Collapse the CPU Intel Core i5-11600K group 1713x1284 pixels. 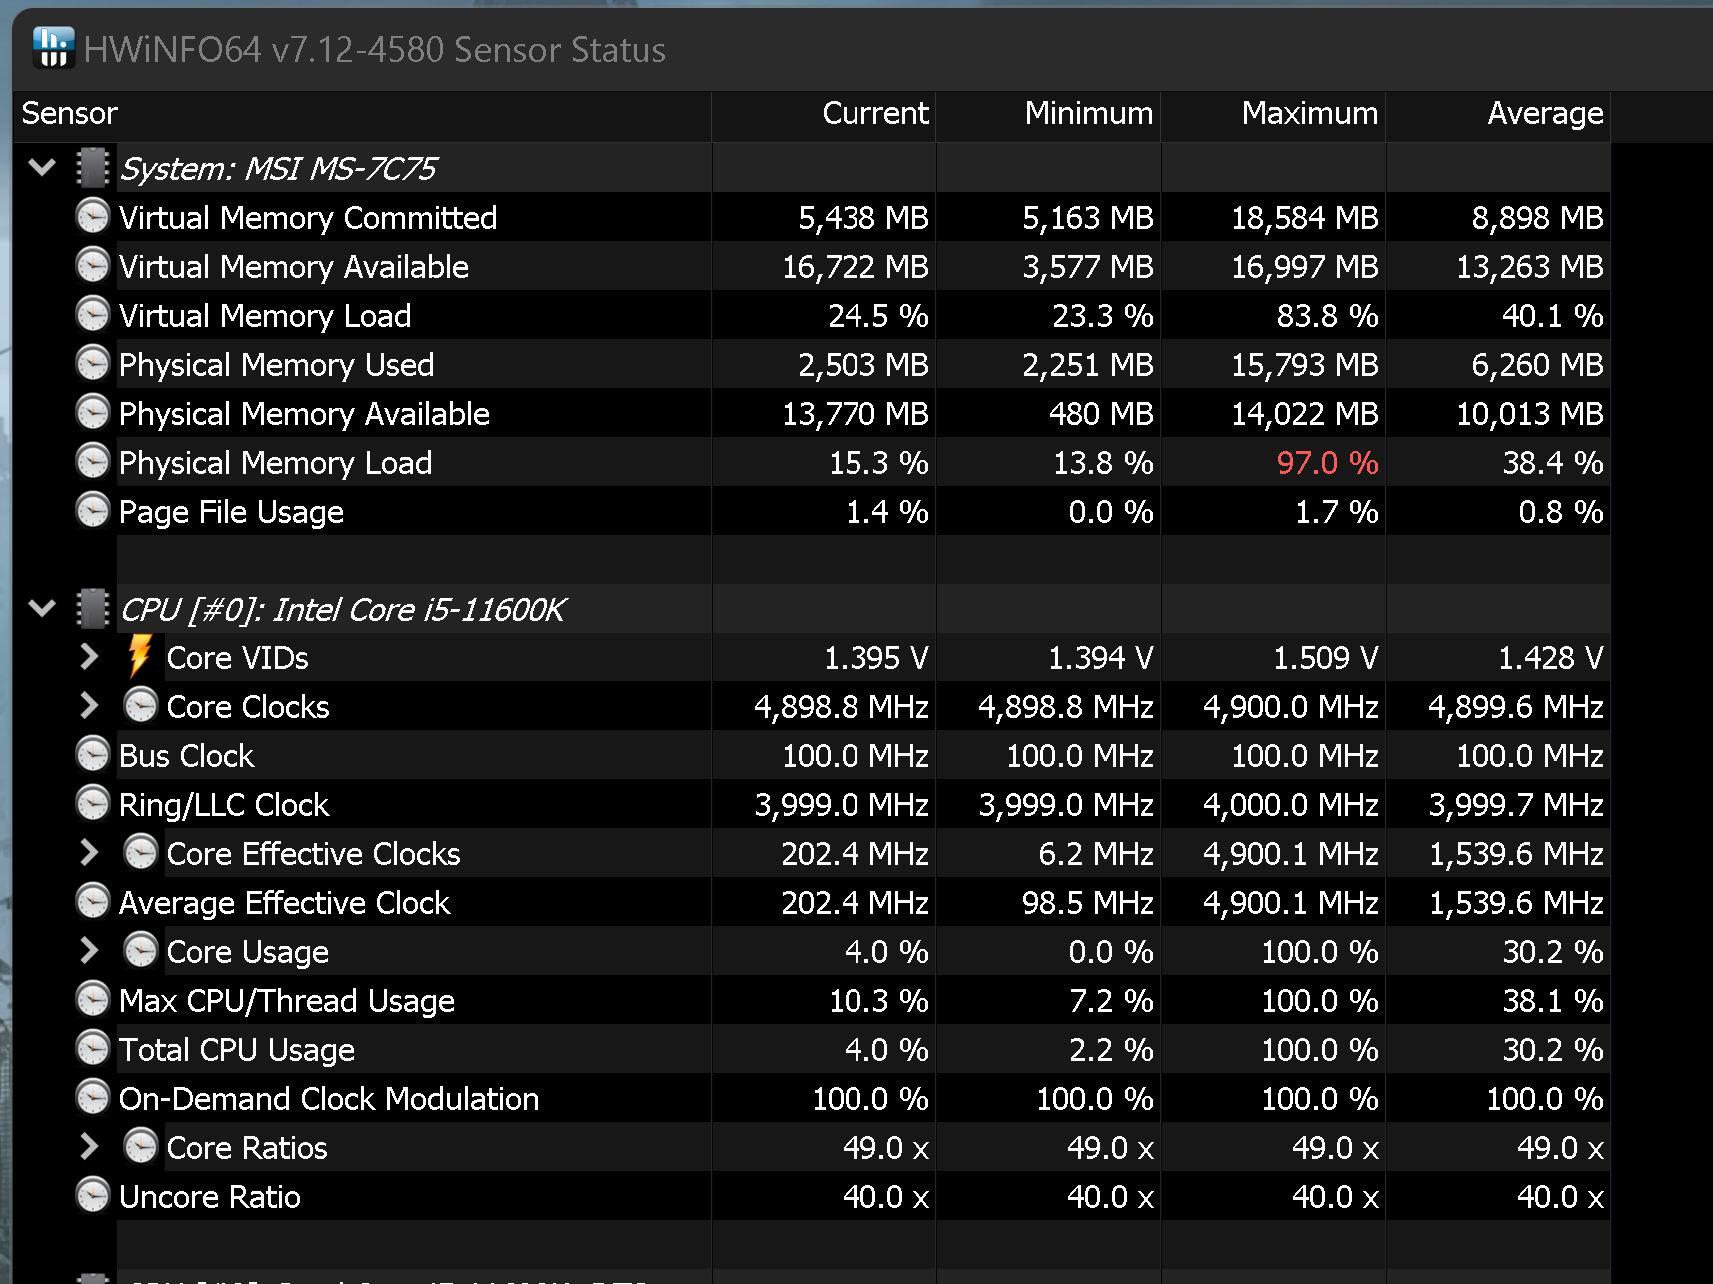[42, 608]
